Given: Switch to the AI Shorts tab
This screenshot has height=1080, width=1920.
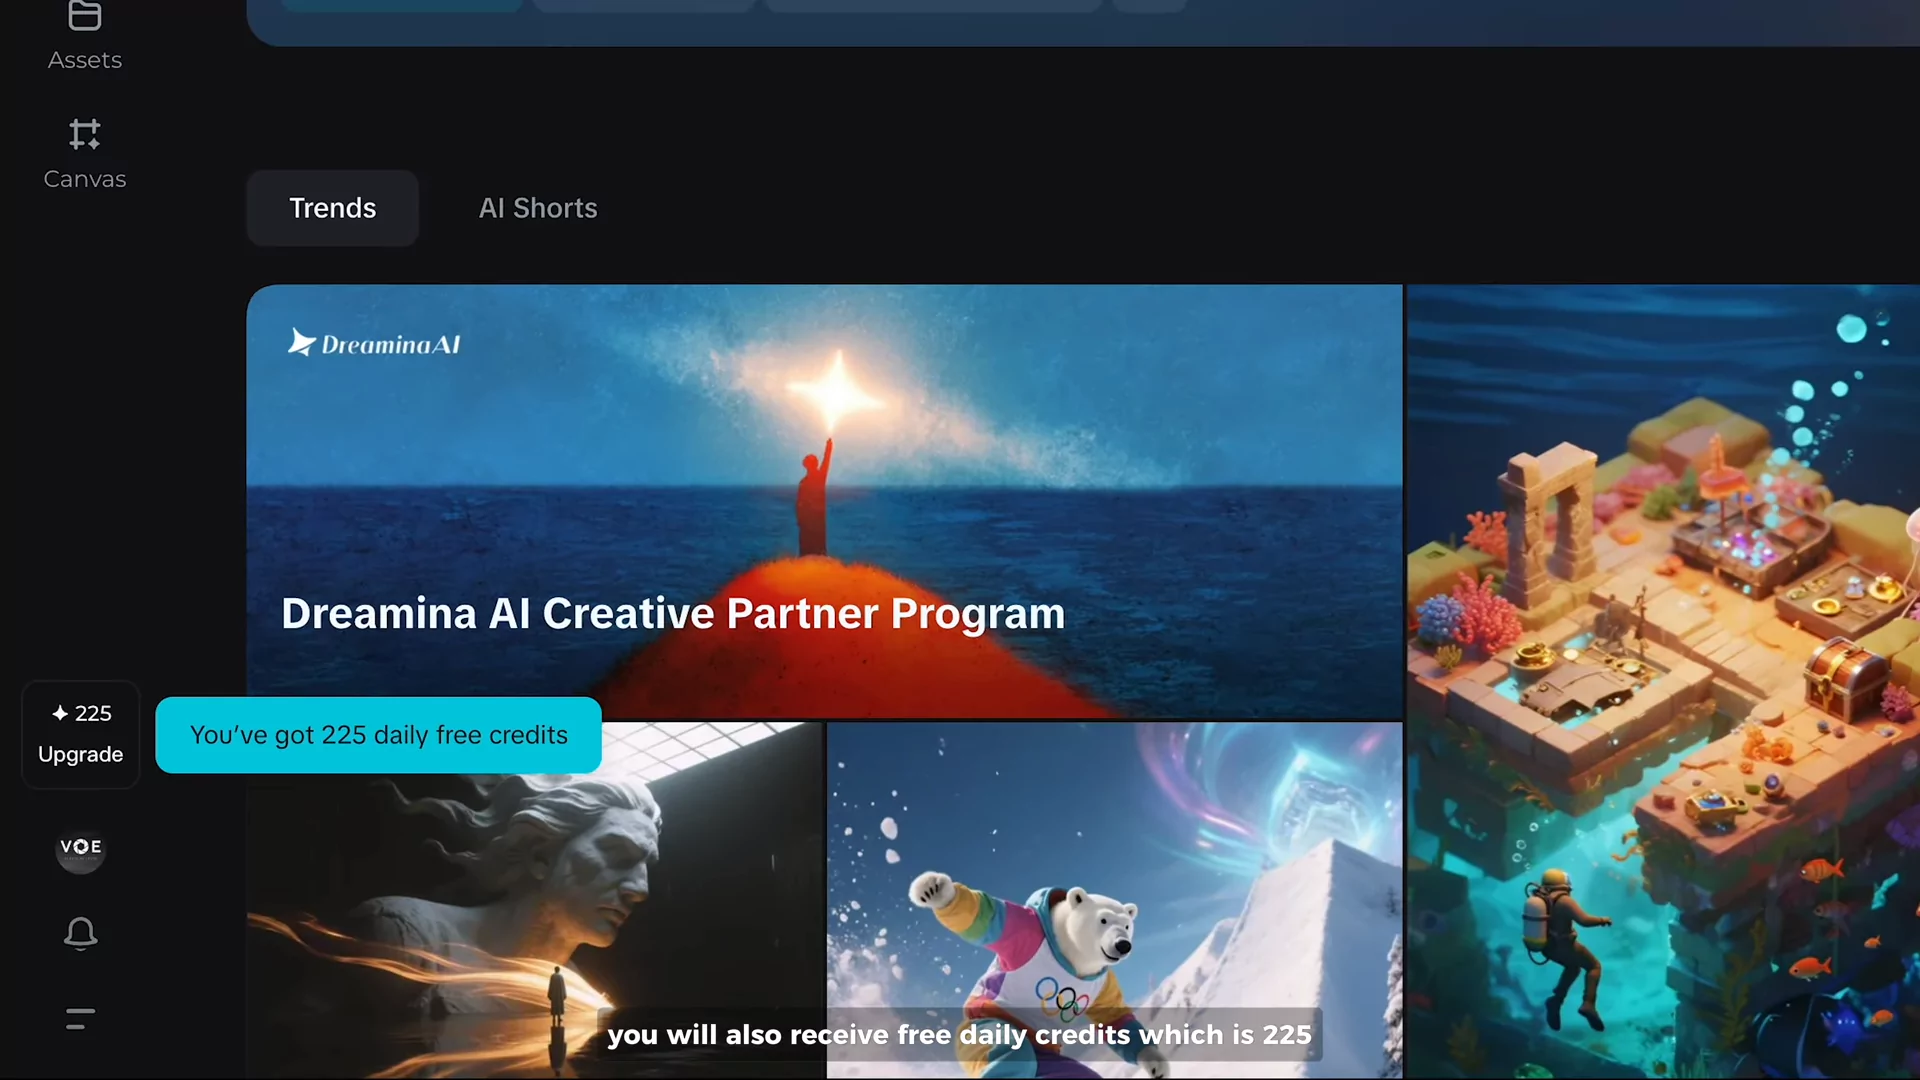Looking at the screenshot, I should pyautogui.click(x=537, y=208).
